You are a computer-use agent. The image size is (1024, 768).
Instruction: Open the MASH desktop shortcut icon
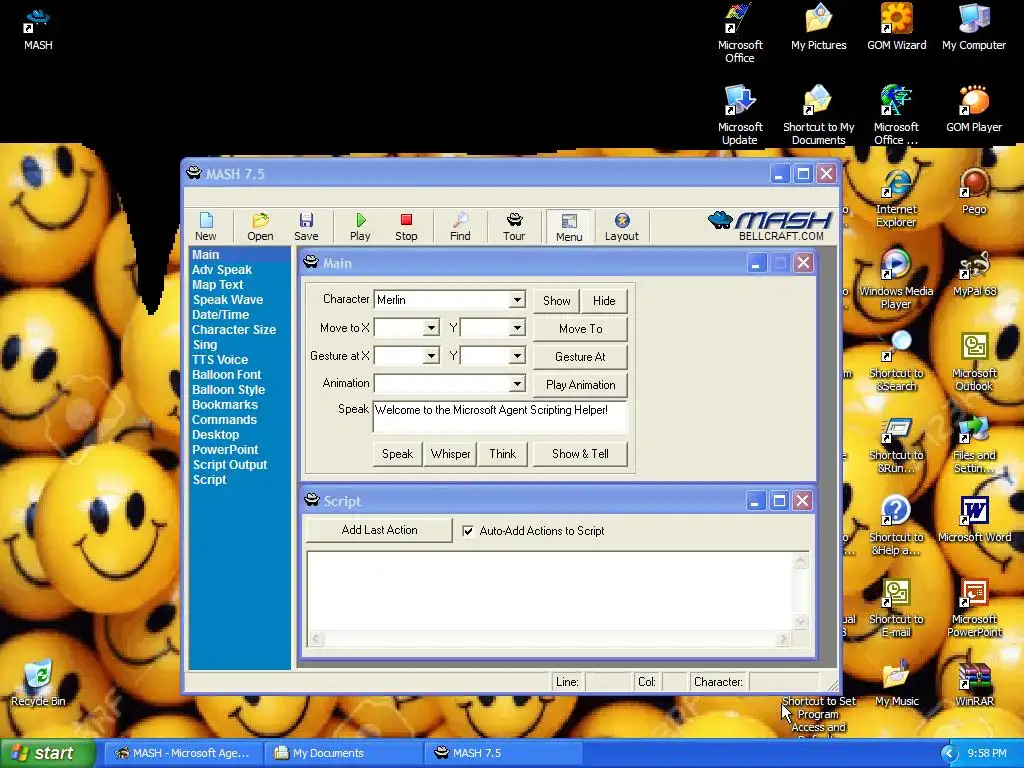[38, 29]
